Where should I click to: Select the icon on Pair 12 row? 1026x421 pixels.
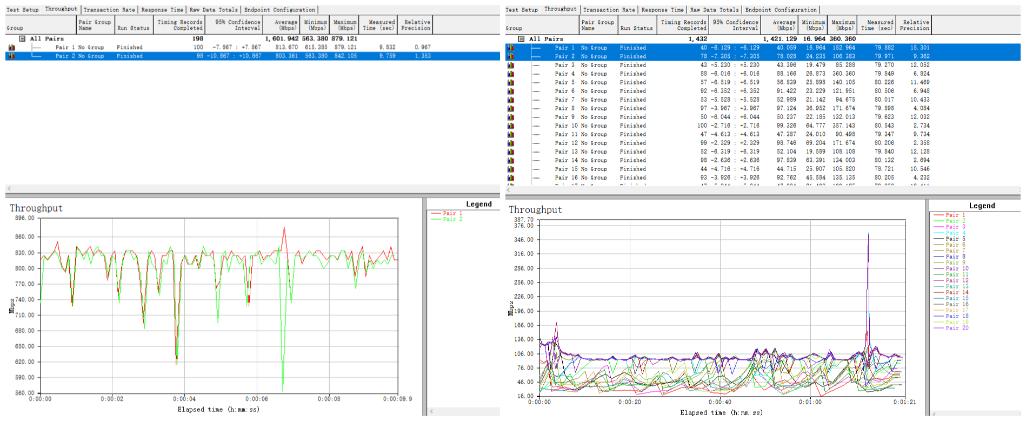pos(511,144)
